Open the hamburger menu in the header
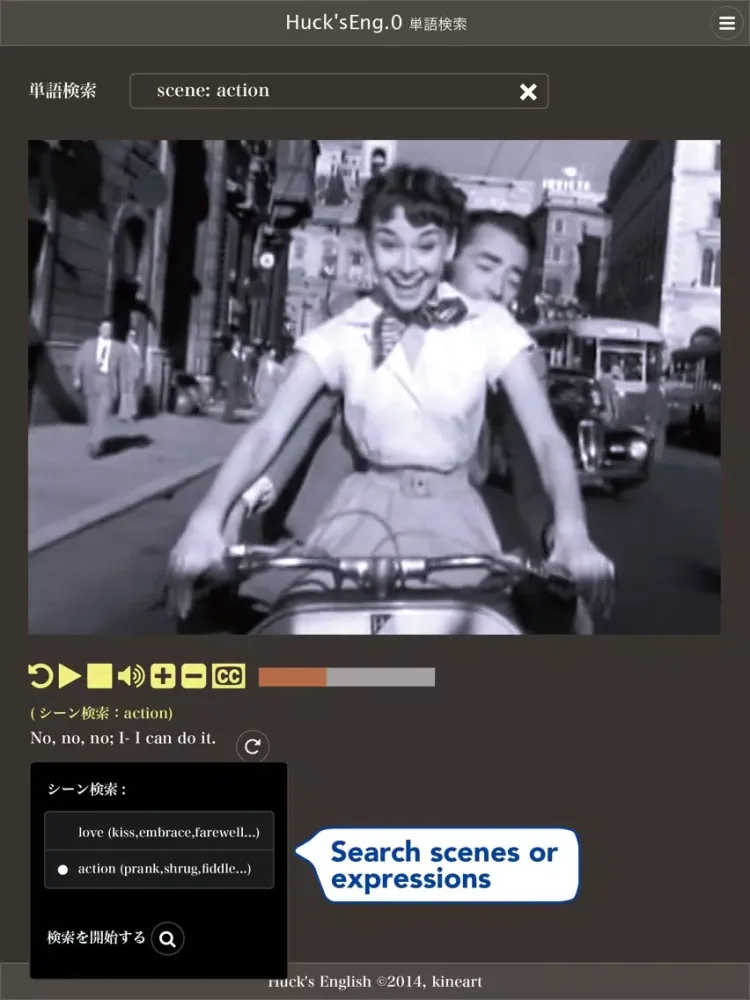The height and width of the screenshot is (1000, 750). [x=726, y=23]
